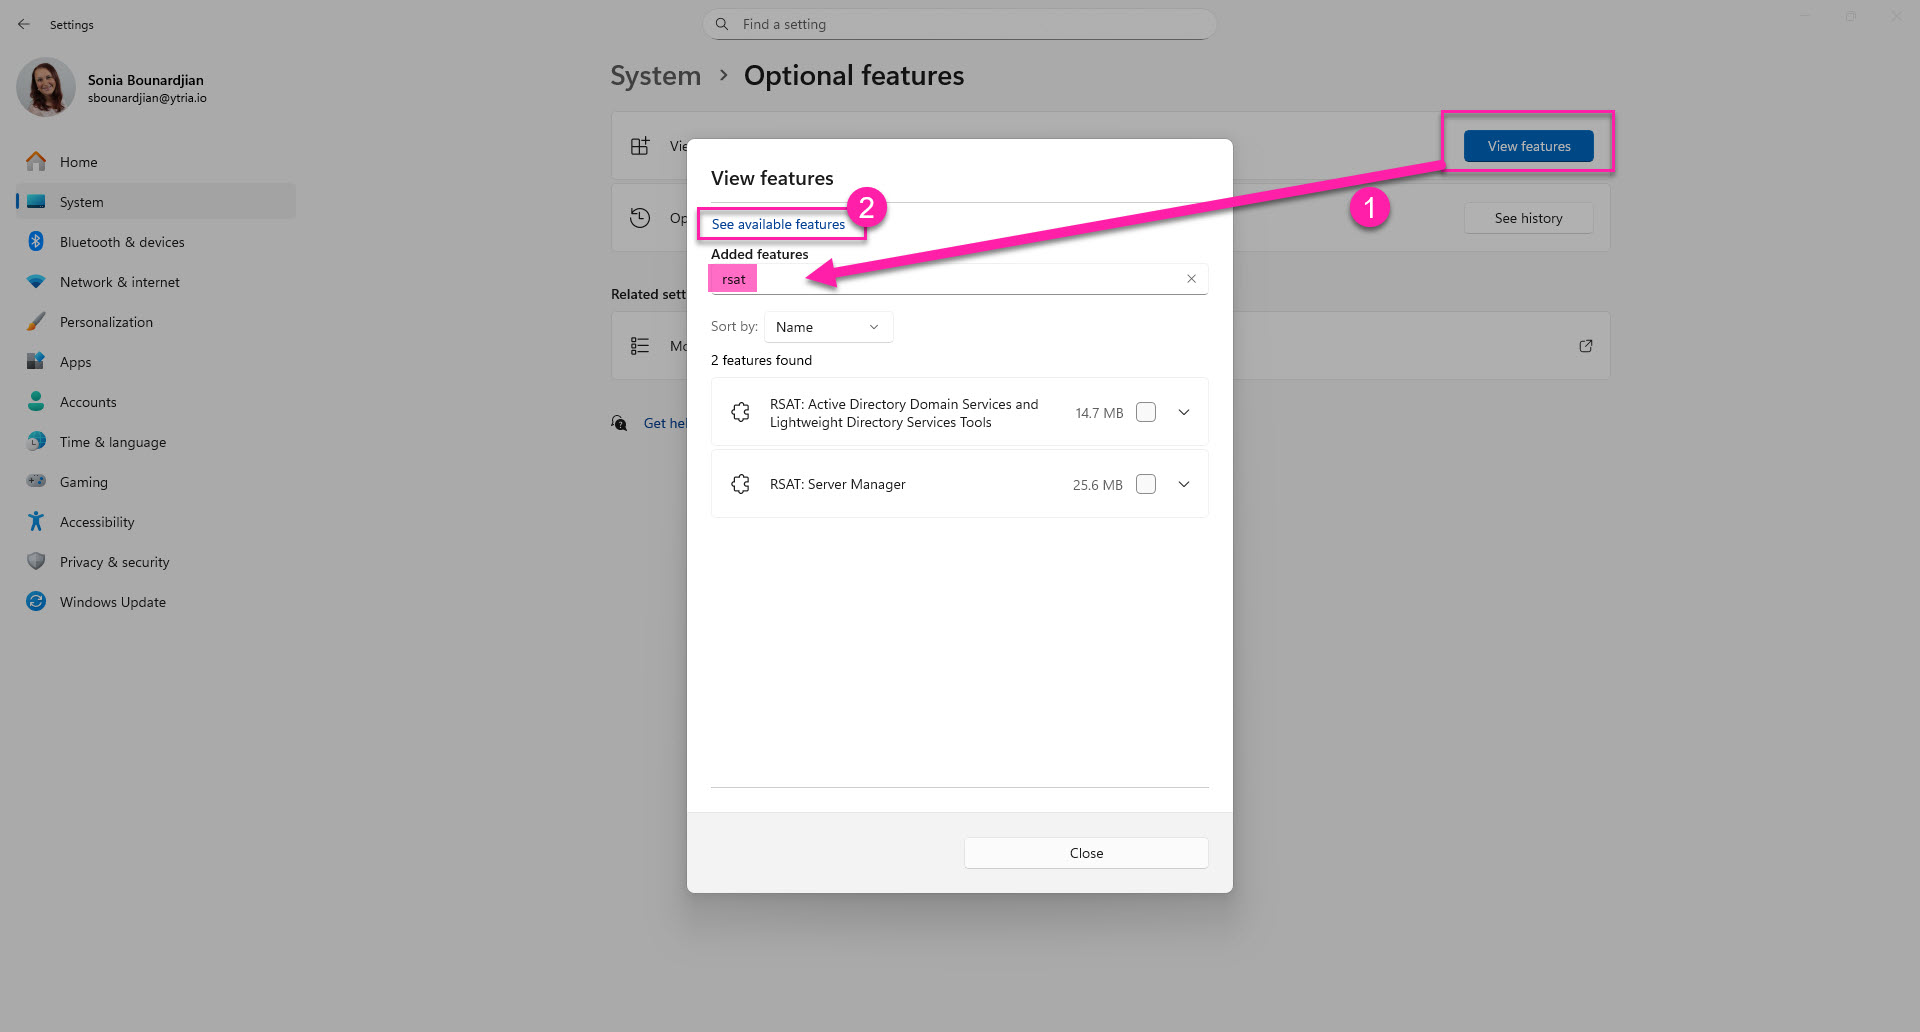Click the Privacy & security shield icon

point(36,562)
